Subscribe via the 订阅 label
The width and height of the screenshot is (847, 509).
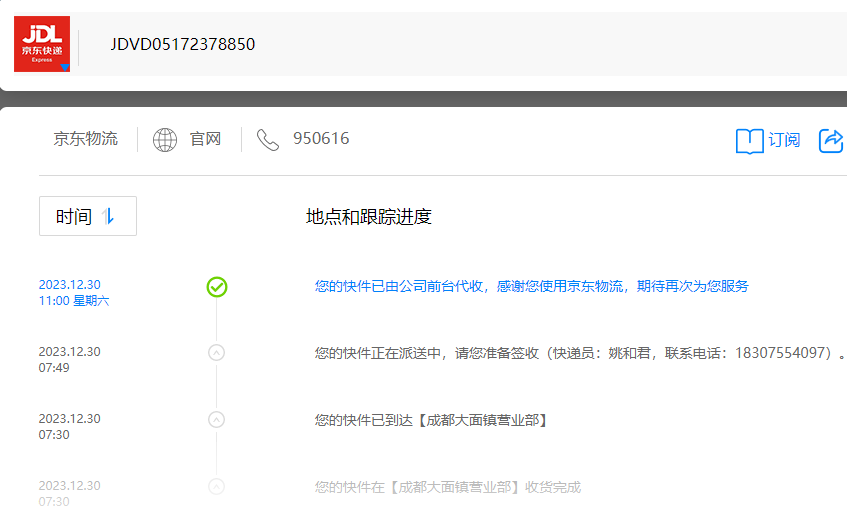(784, 140)
